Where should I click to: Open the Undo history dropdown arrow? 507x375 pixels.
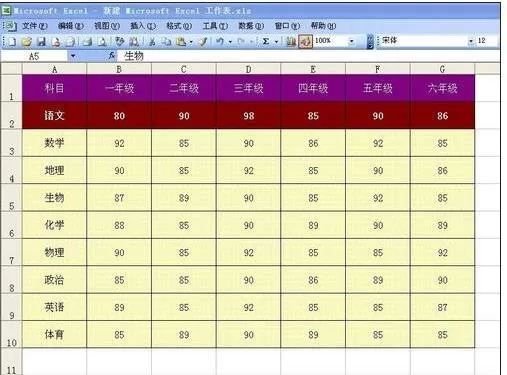pyautogui.click(x=230, y=42)
